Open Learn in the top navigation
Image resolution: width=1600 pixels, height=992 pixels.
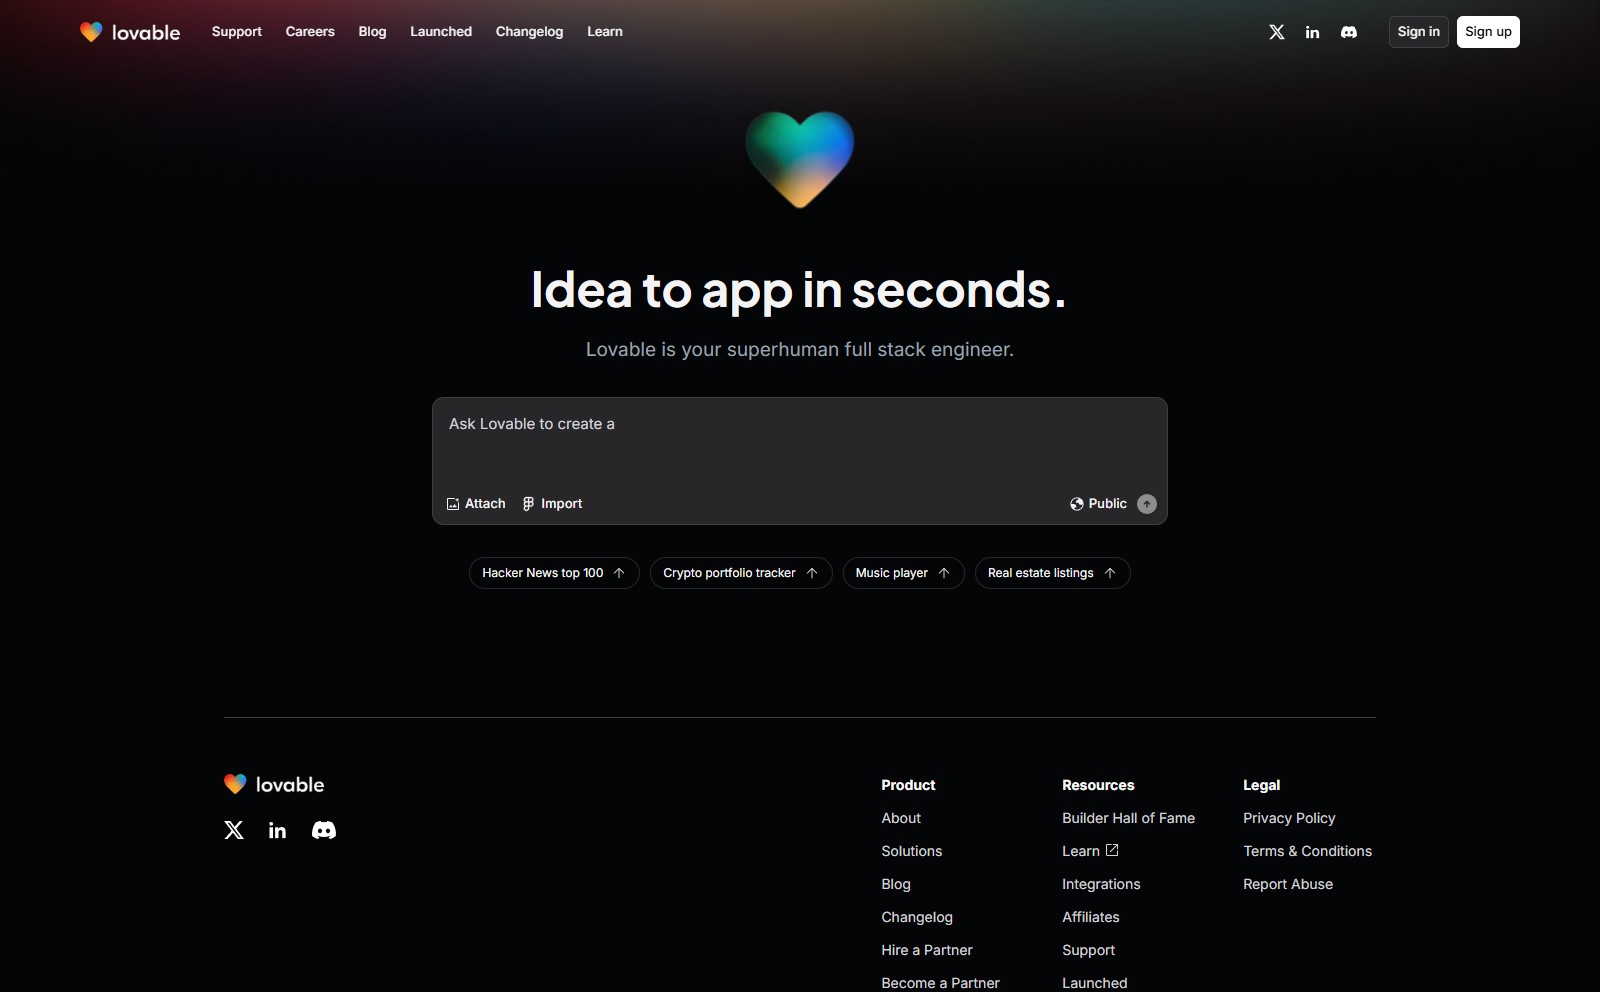coord(605,32)
